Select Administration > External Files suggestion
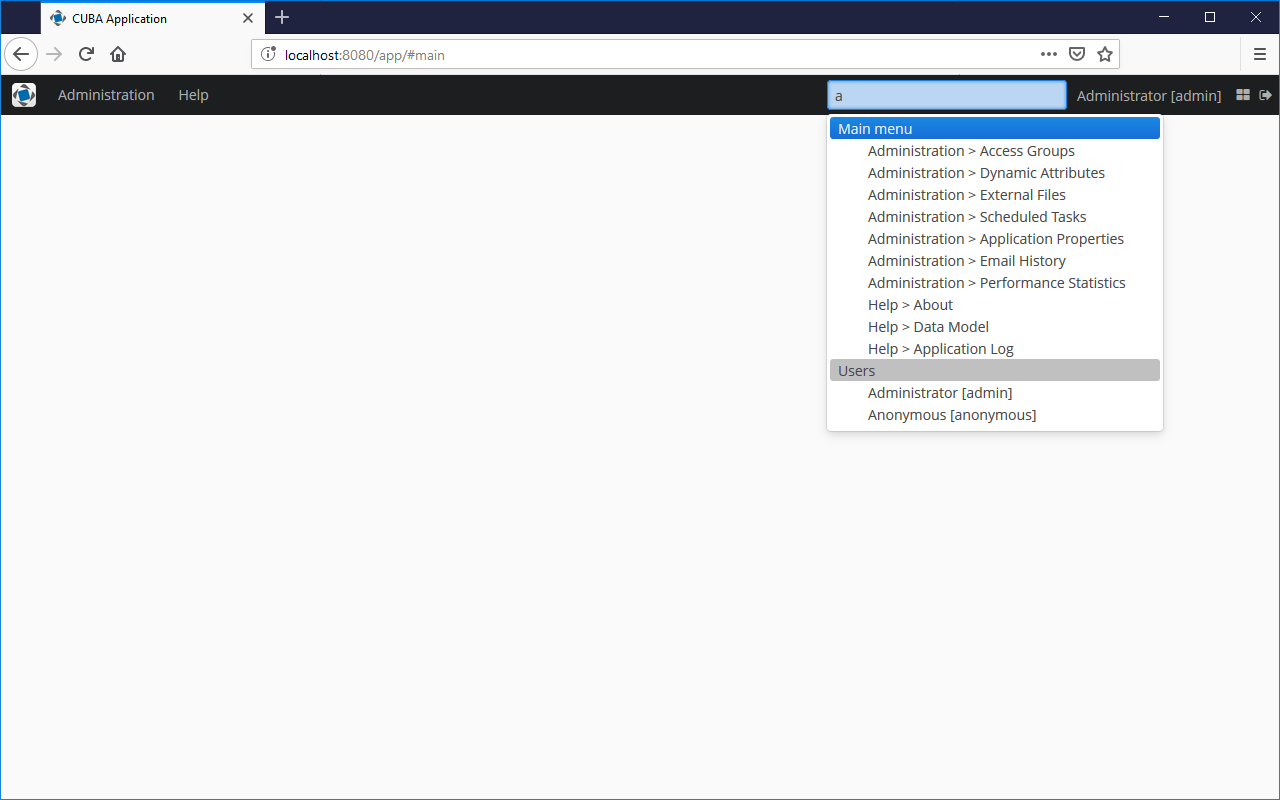Image resolution: width=1280 pixels, height=800 pixels. click(995, 195)
